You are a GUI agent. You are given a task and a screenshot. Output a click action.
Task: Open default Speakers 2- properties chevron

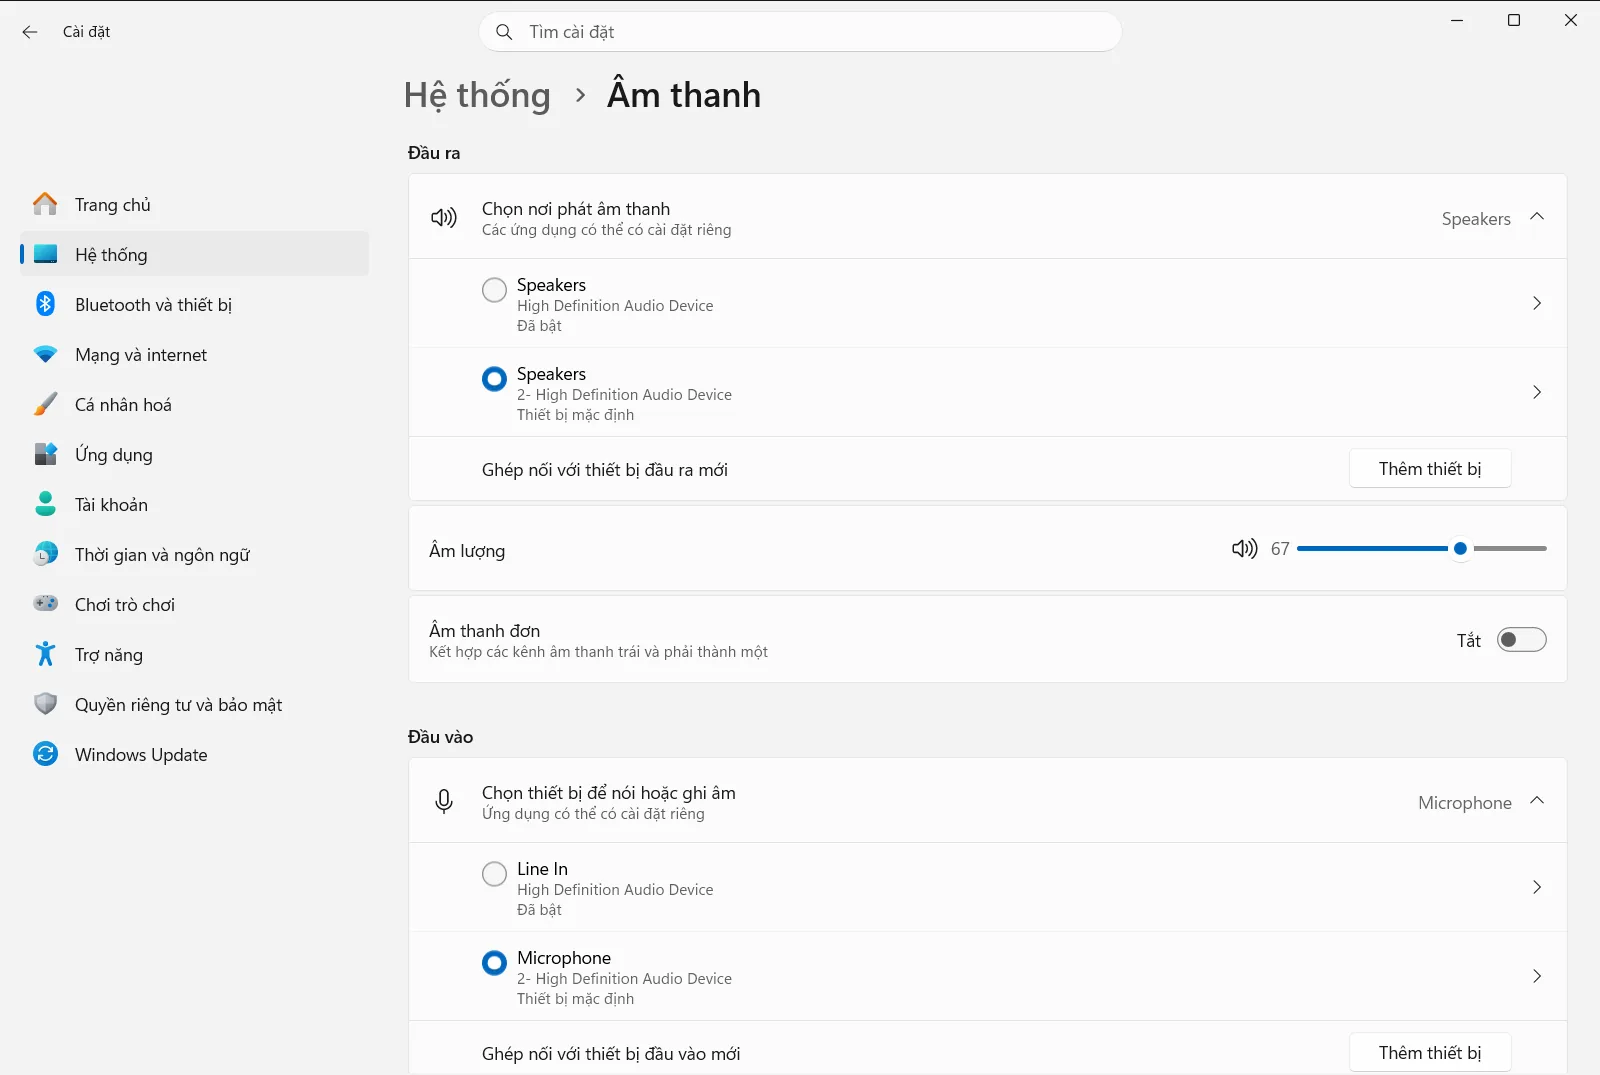(x=1537, y=392)
